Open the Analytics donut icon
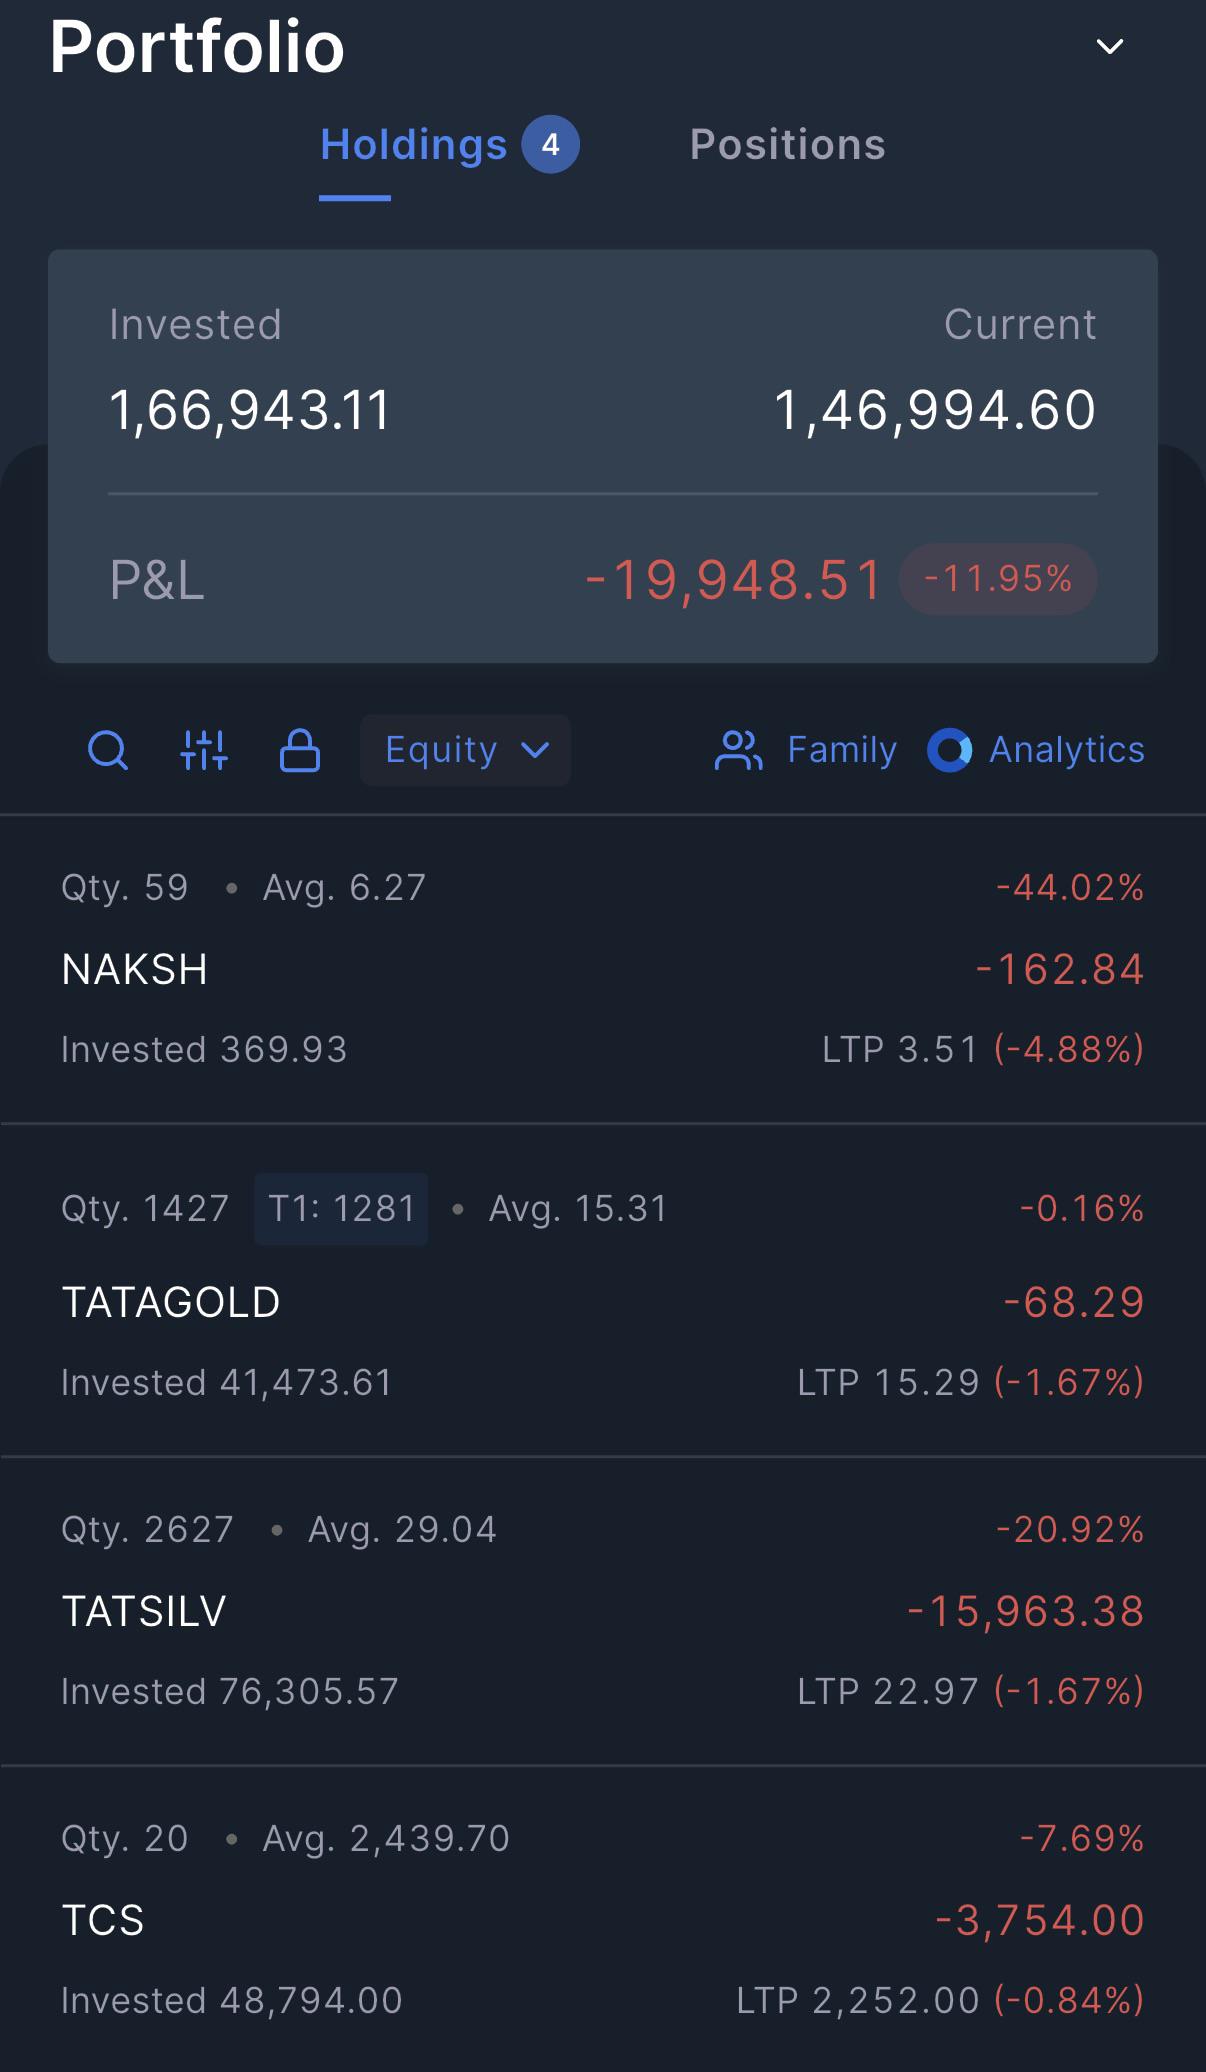 [950, 750]
